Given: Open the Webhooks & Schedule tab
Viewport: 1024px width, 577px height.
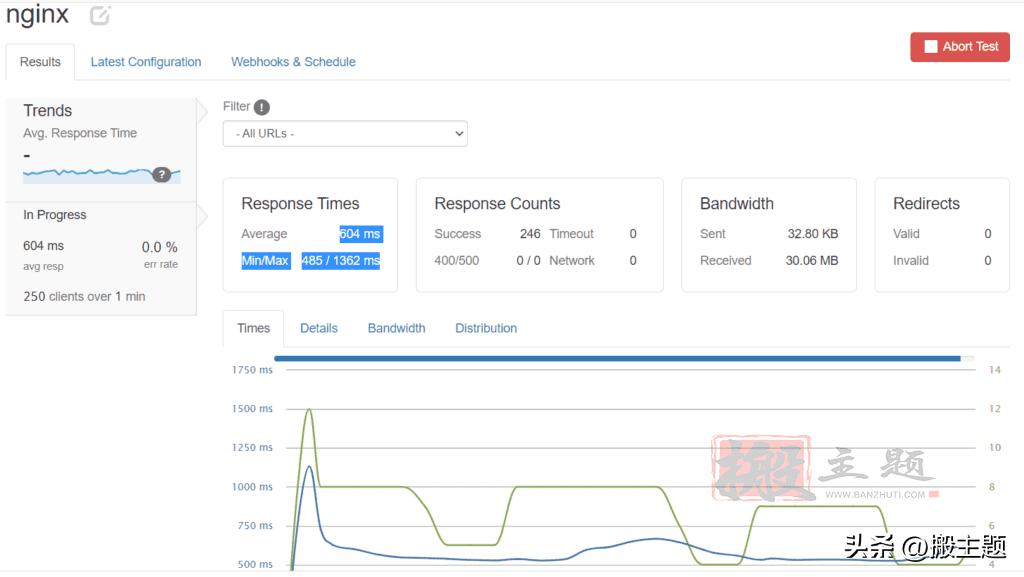Looking at the screenshot, I should [292, 61].
